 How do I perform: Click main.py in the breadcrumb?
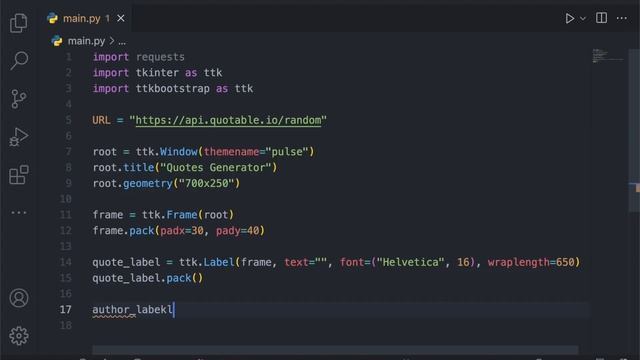86,41
